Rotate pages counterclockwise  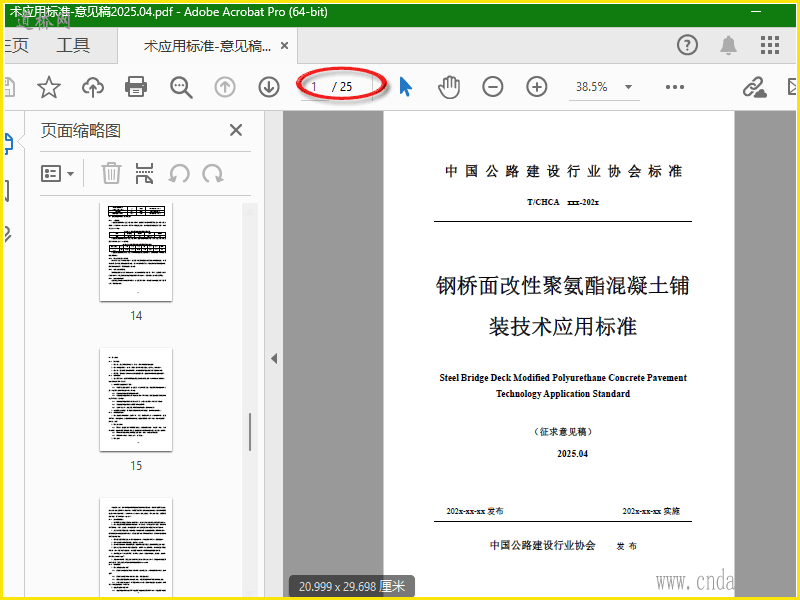pyautogui.click(x=179, y=174)
